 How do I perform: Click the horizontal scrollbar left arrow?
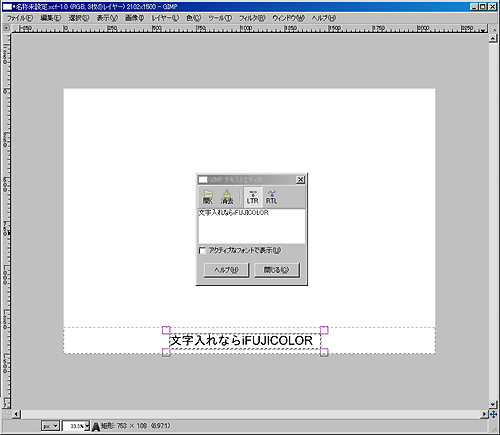[x=16, y=414]
